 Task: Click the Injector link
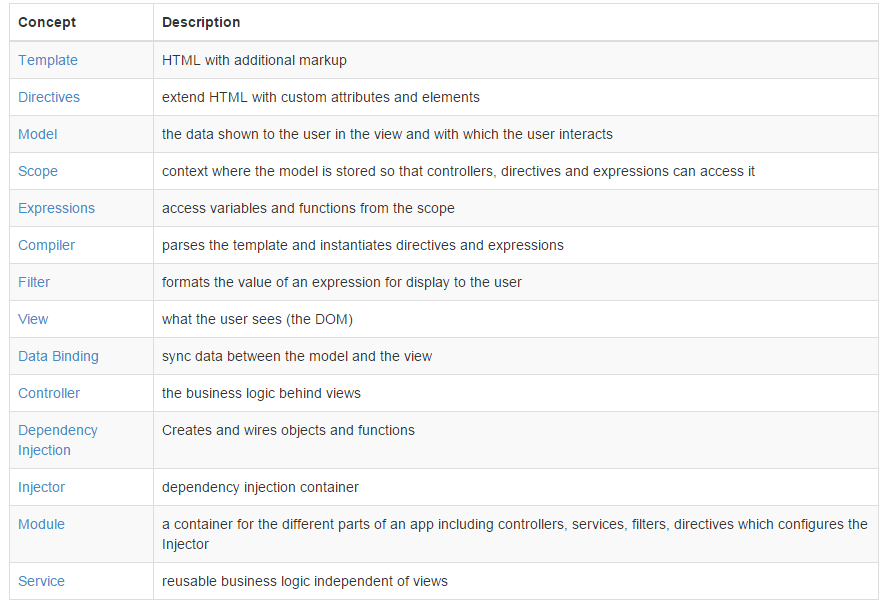click(x=41, y=487)
